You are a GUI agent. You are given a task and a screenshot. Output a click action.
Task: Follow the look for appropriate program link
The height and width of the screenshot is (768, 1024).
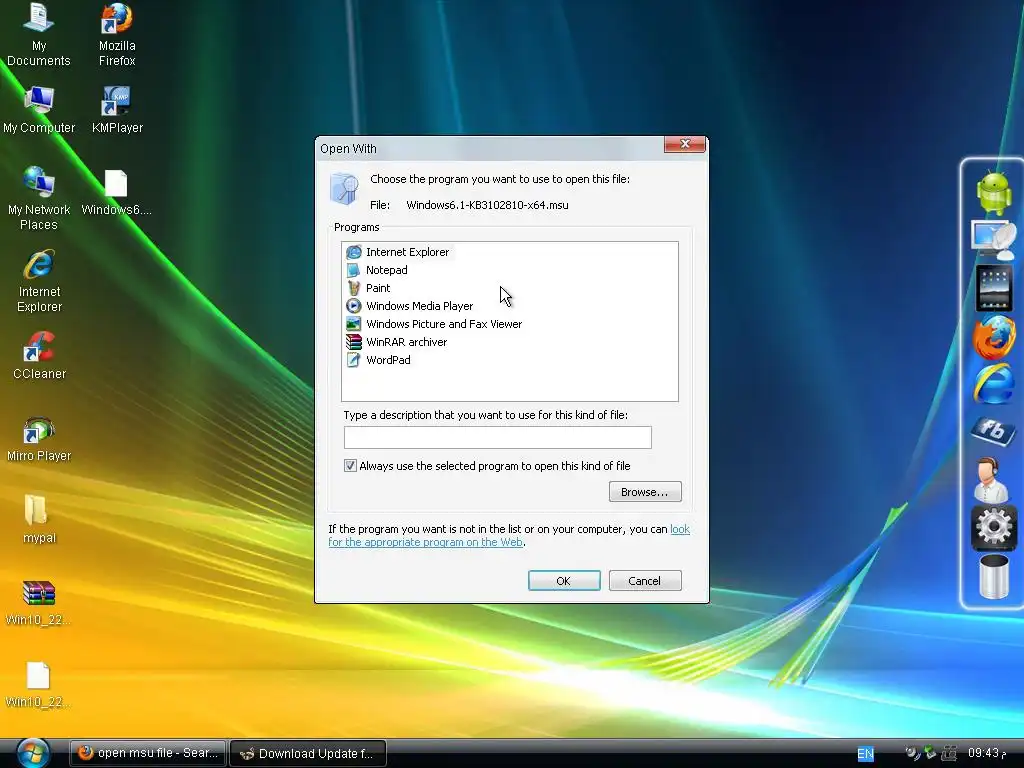(425, 542)
